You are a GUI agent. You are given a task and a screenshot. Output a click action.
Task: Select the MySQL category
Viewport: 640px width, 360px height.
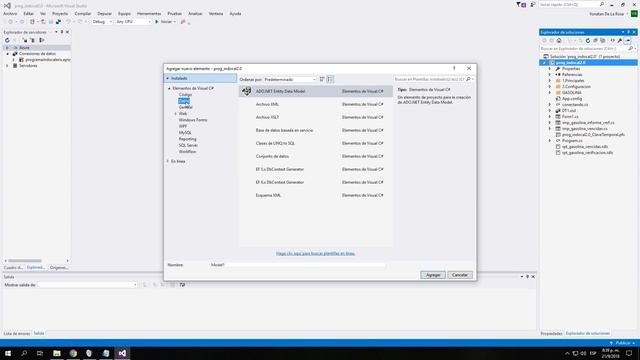click(185, 133)
